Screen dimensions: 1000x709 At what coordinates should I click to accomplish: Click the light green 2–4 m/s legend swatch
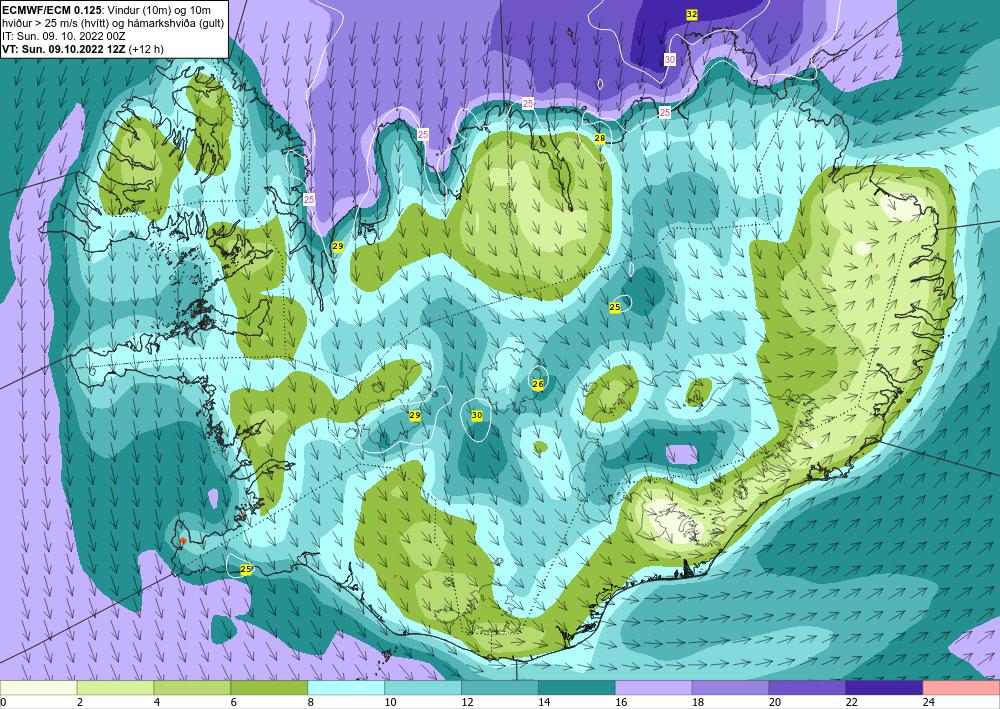click(x=115, y=688)
